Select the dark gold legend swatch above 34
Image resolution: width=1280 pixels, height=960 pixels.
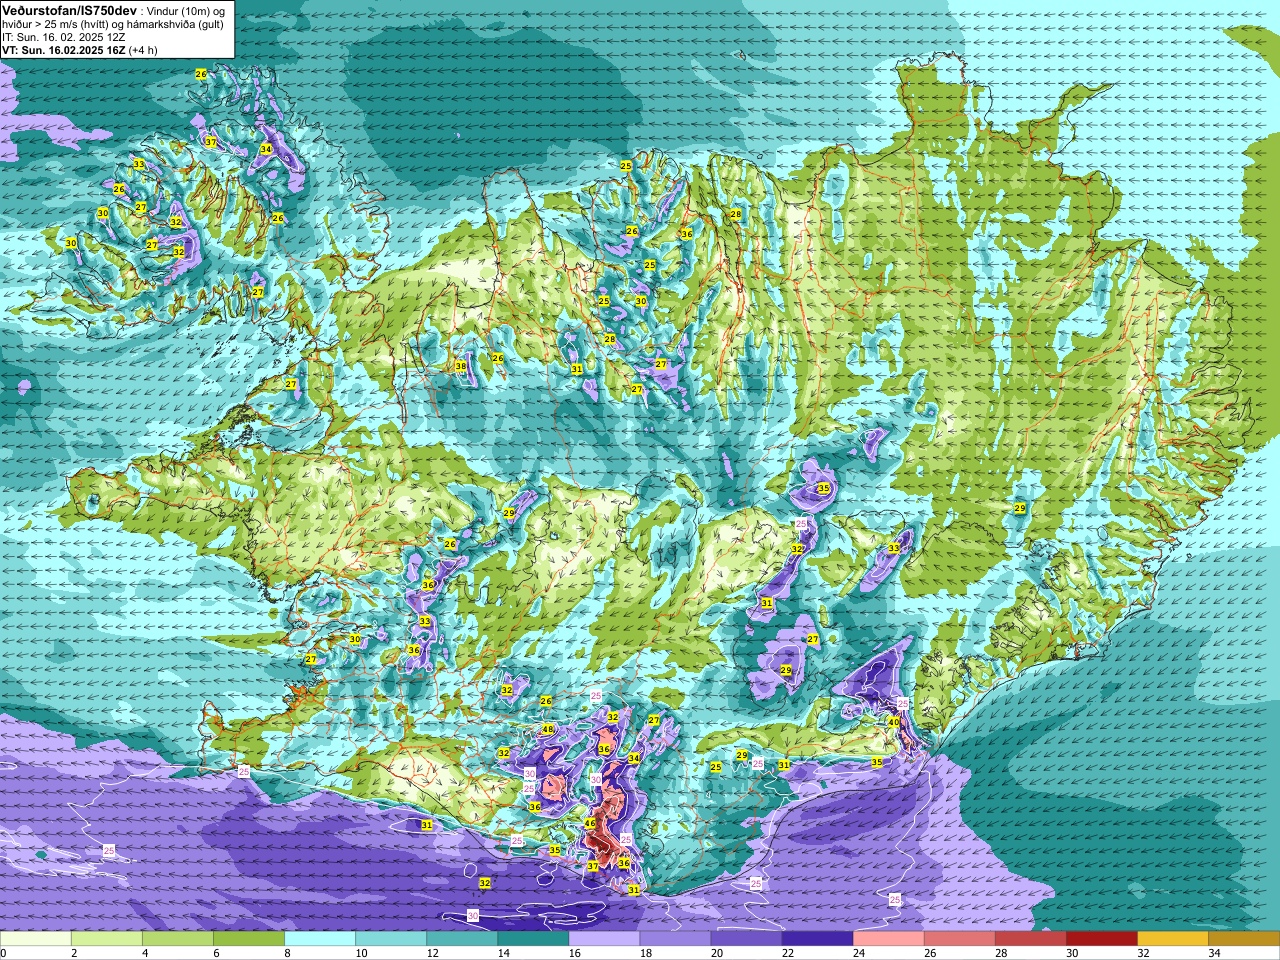(x=1243, y=939)
